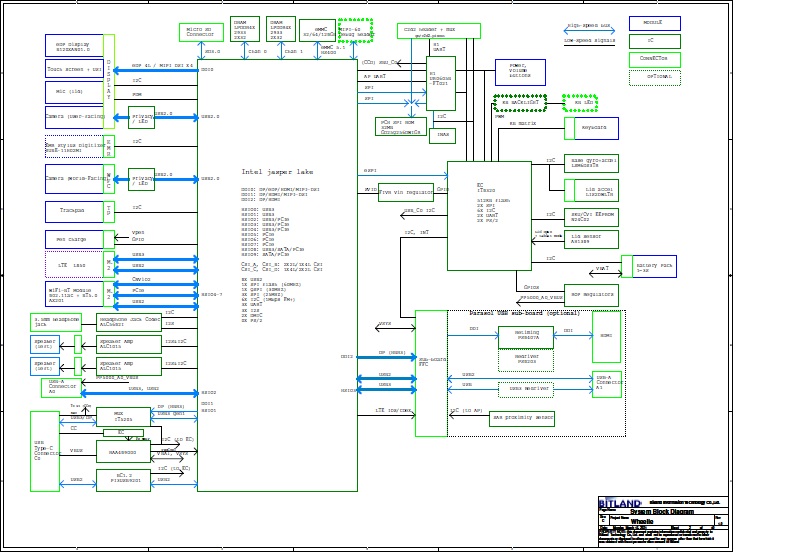Click the BITLAND logo in the title block
785x554 pixels.
620,503
